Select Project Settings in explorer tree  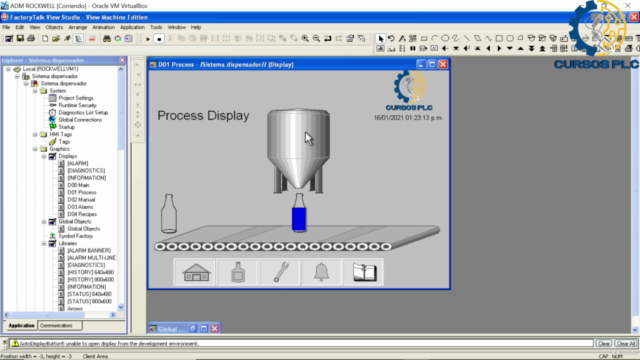click(76, 98)
